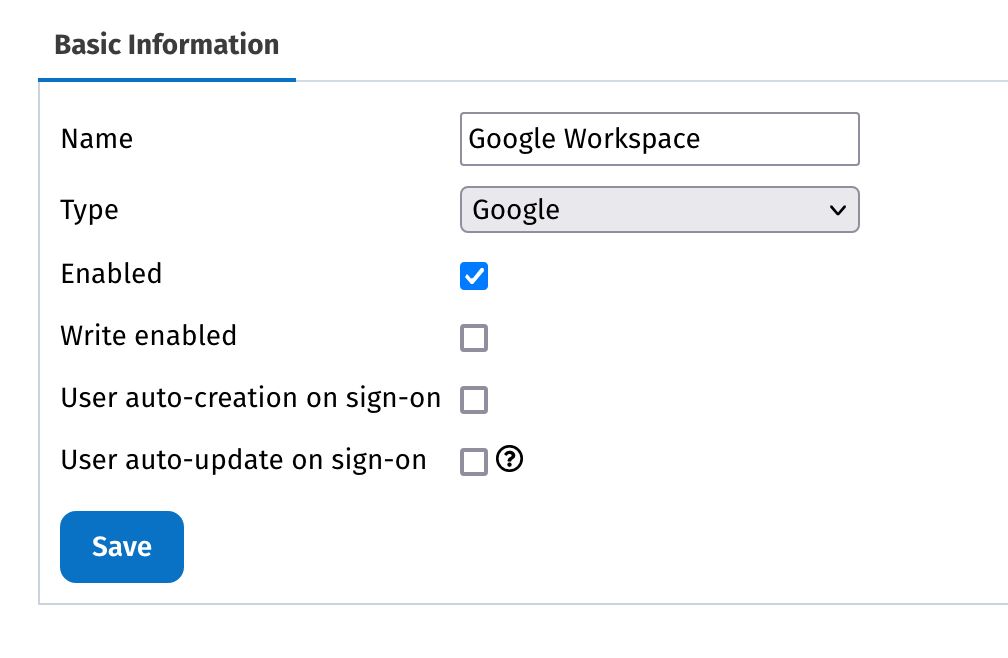Select the Type label text
Screen dimensions: 1008x658
click(x=89, y=210)
